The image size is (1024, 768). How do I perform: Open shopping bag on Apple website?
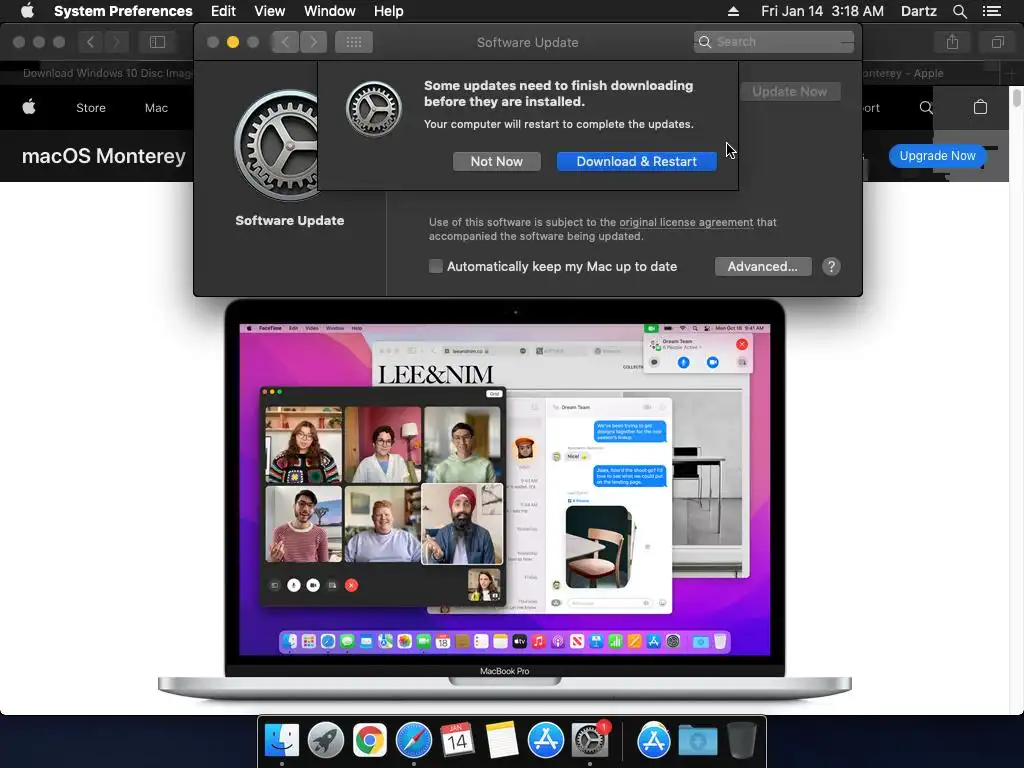(980, 107)
